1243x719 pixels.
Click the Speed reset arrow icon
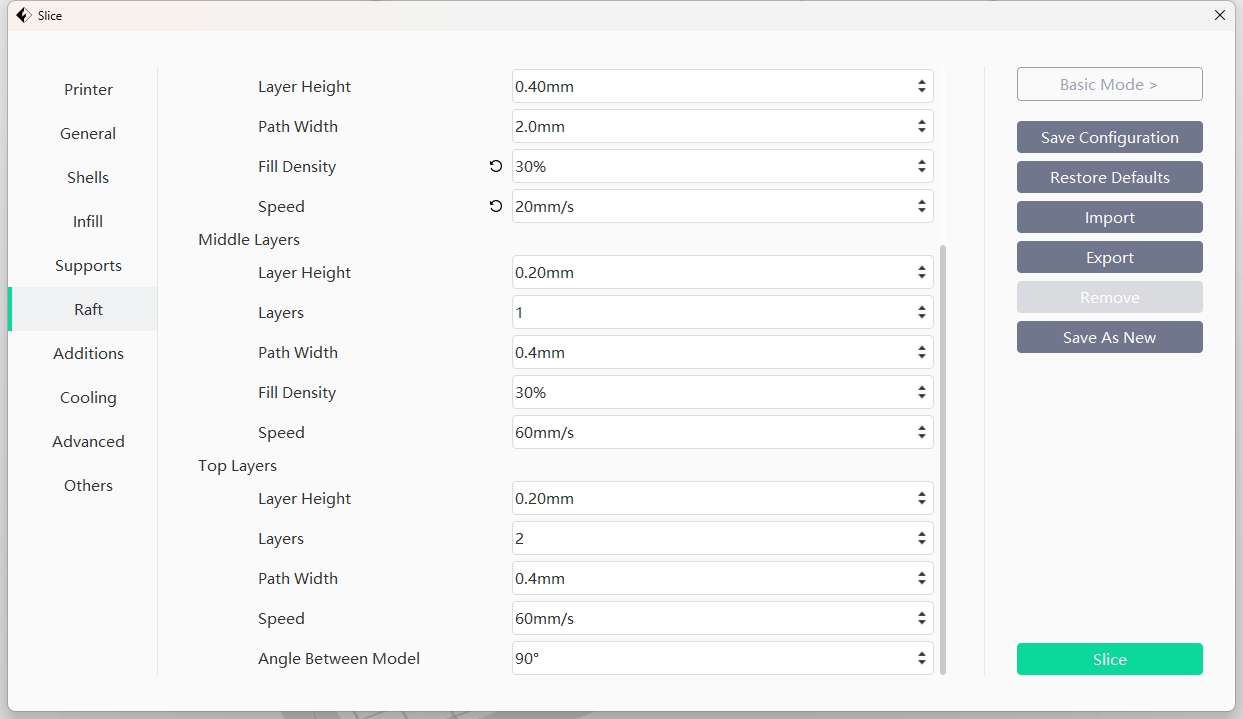(496, 207)
